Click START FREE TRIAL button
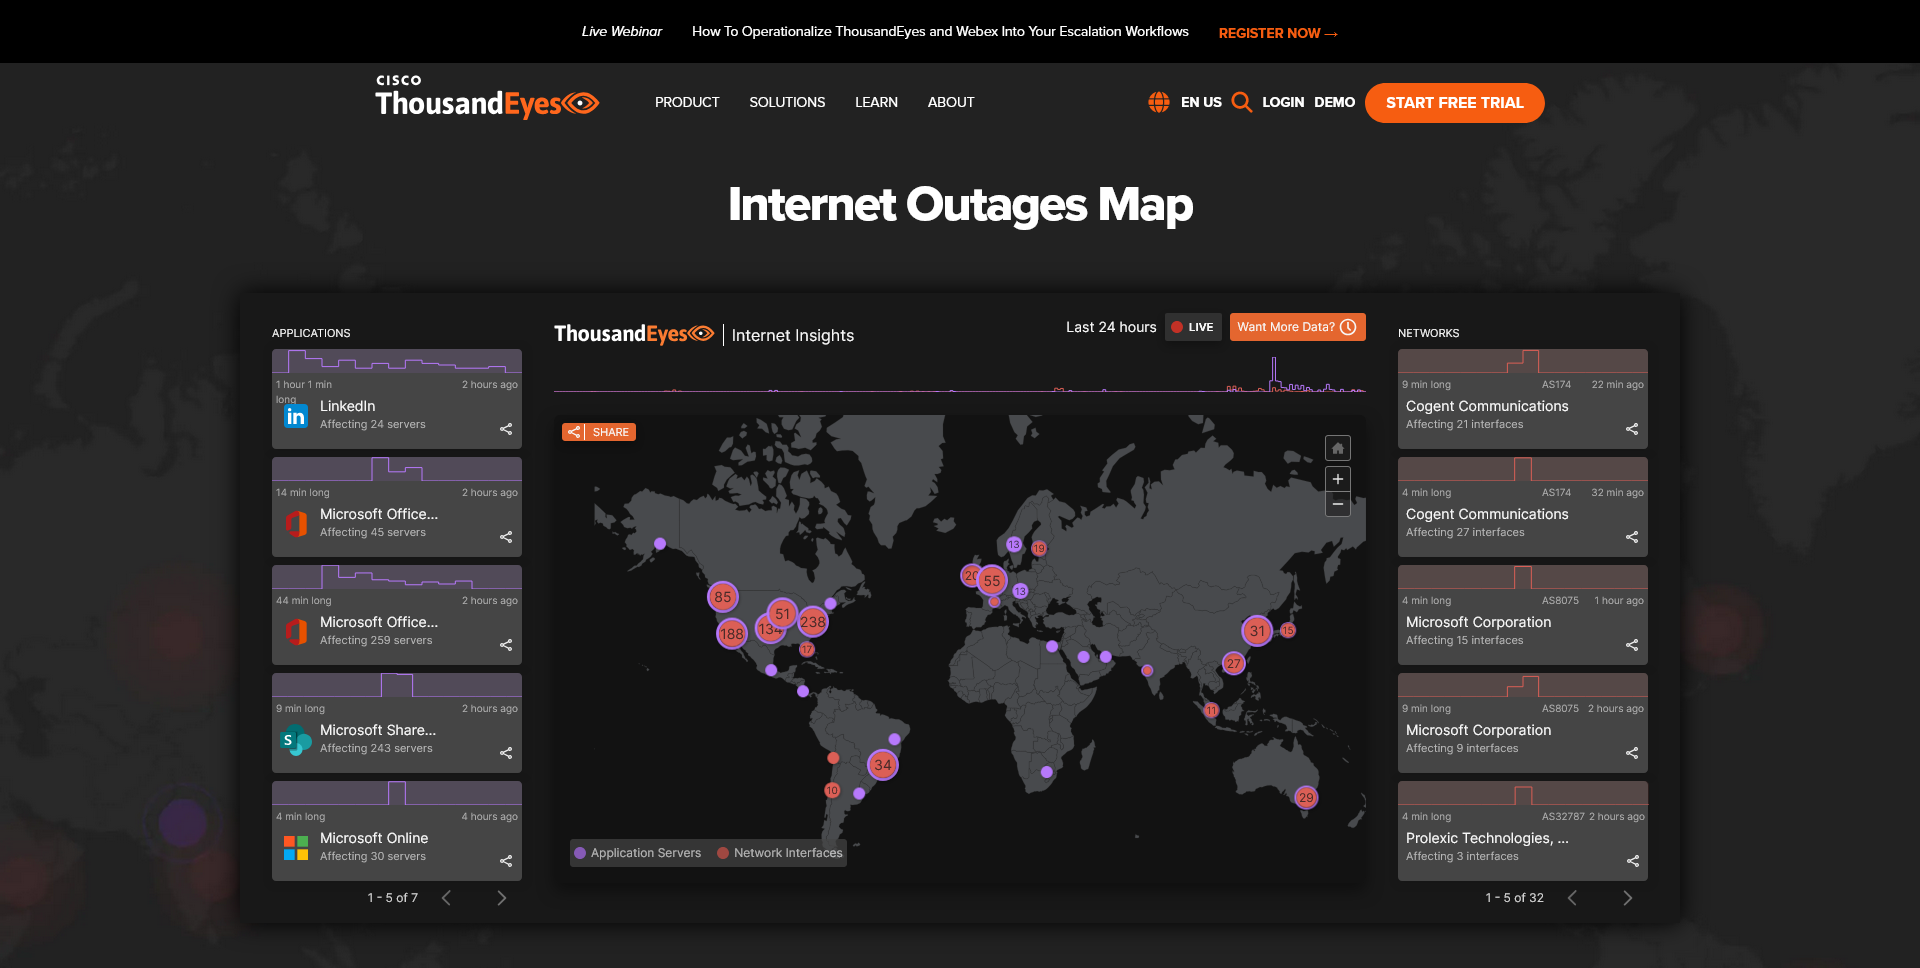1920x968 pixels. [1455, 103]
